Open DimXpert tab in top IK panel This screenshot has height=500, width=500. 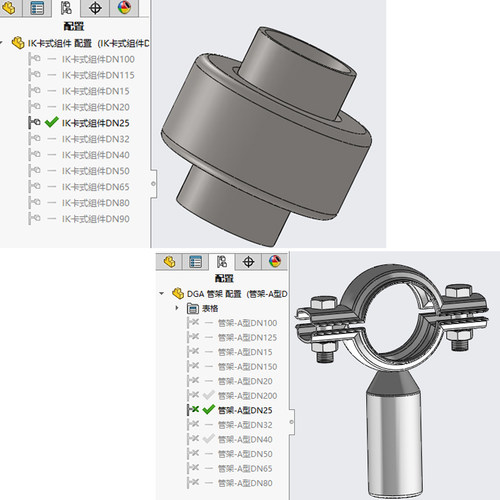(x=95, y=8)
